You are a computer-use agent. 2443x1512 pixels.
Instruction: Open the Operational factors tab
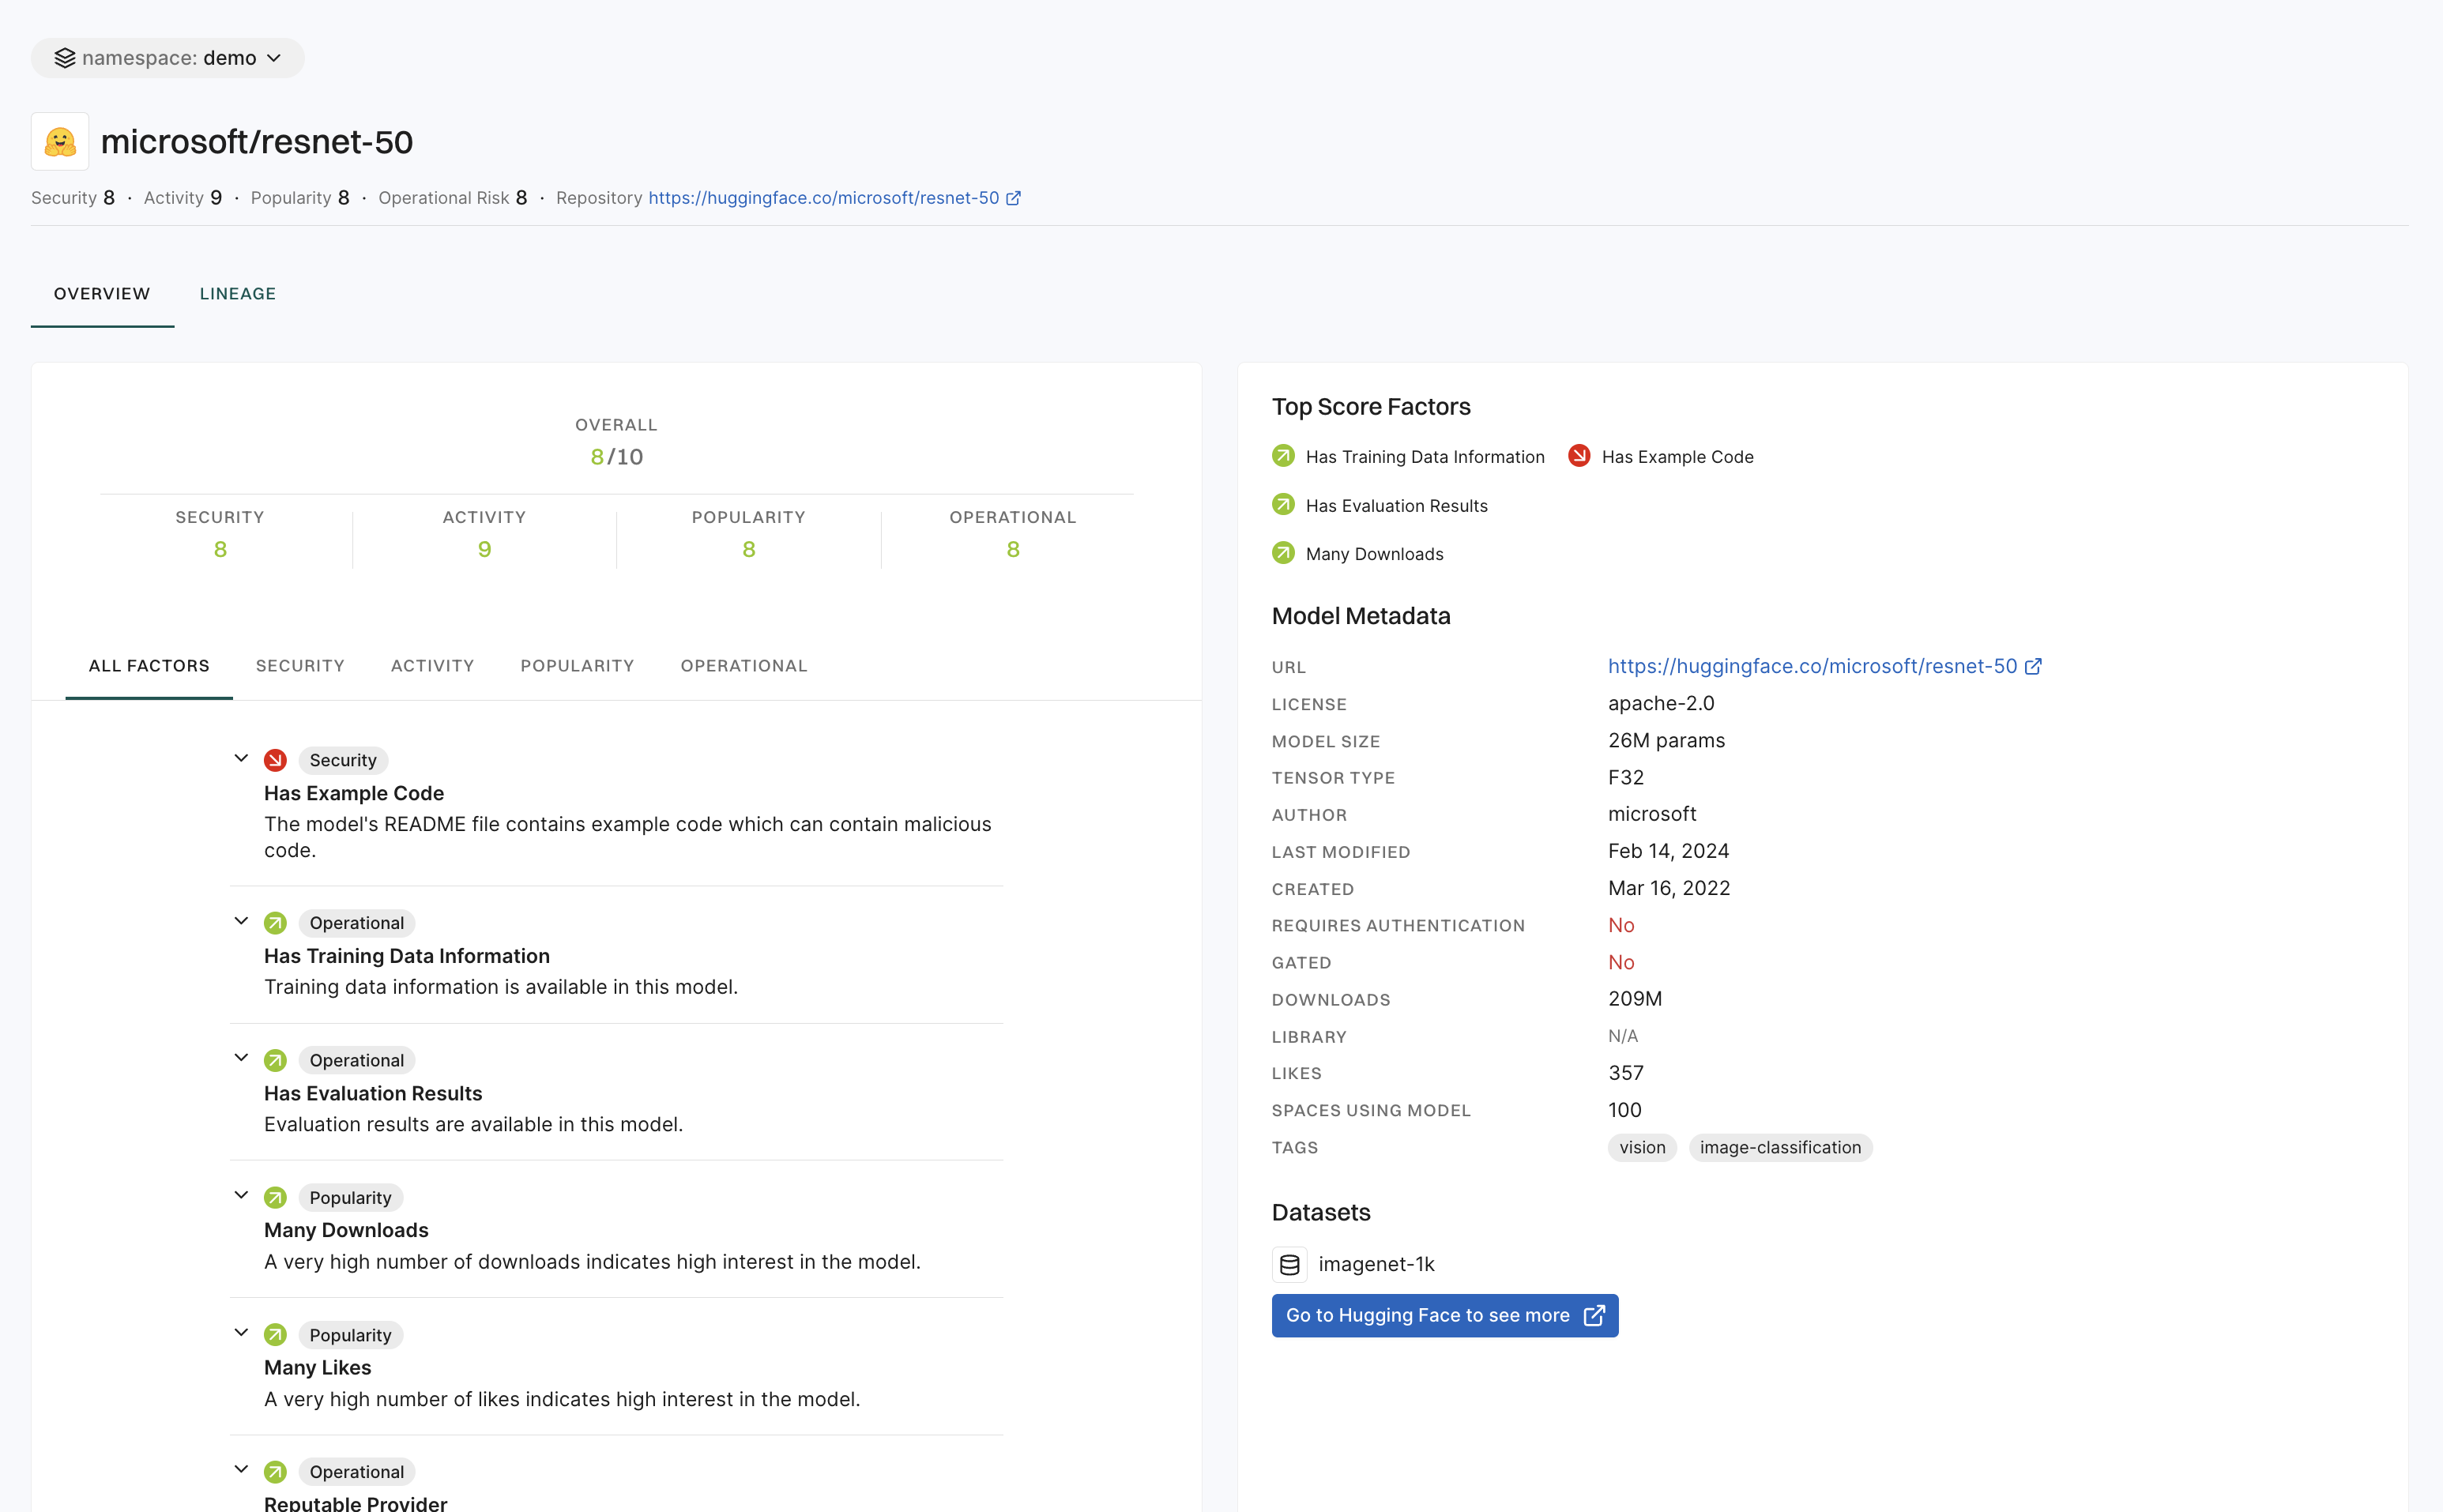tap(743, 666)
